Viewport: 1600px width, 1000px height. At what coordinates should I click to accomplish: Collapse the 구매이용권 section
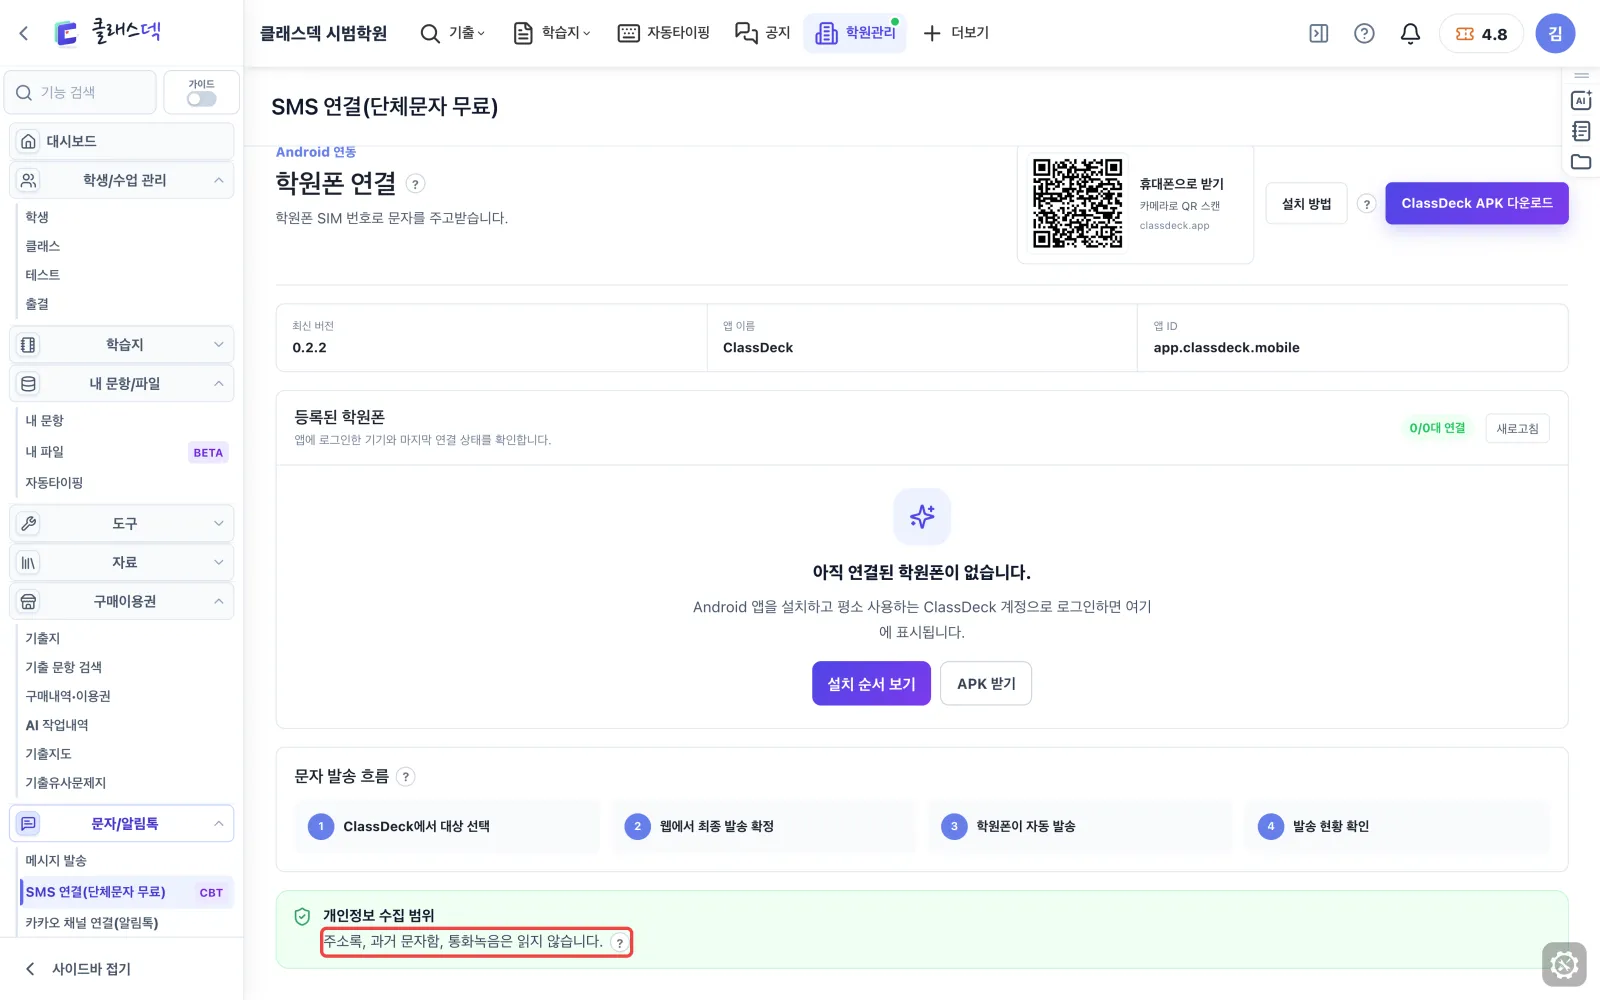(x=121, y=601)
